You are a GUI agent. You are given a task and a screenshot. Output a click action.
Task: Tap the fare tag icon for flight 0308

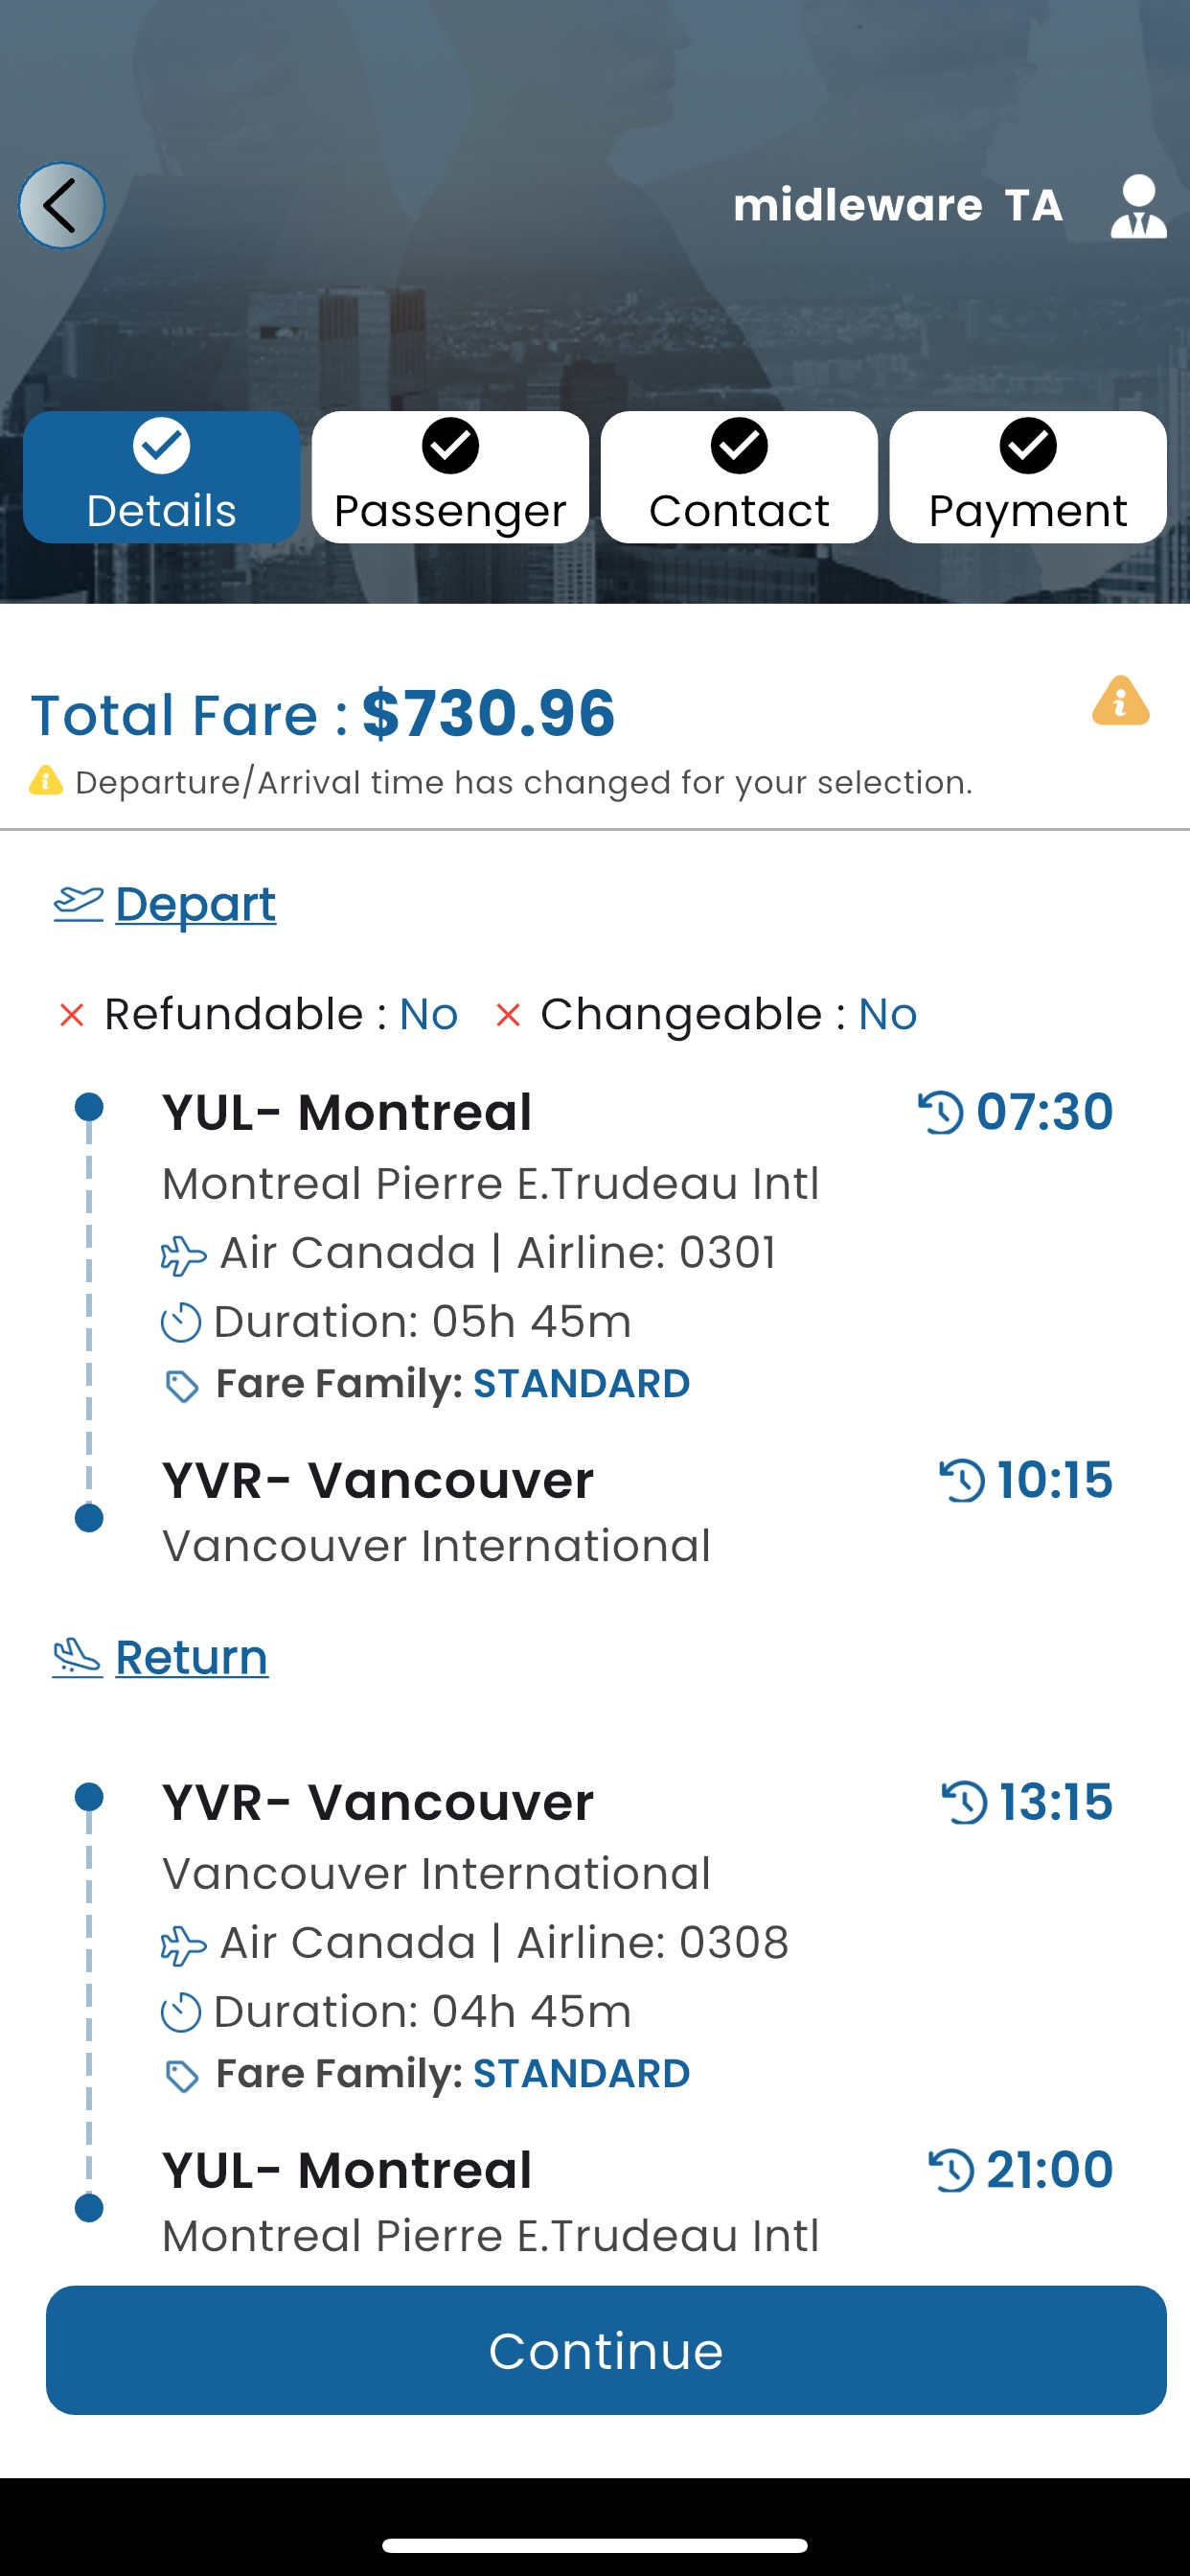click(181, 2076)
